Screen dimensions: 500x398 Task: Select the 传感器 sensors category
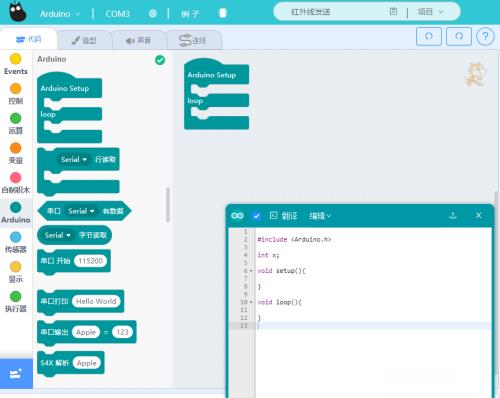pyautogui.click(x=16, y=242)
